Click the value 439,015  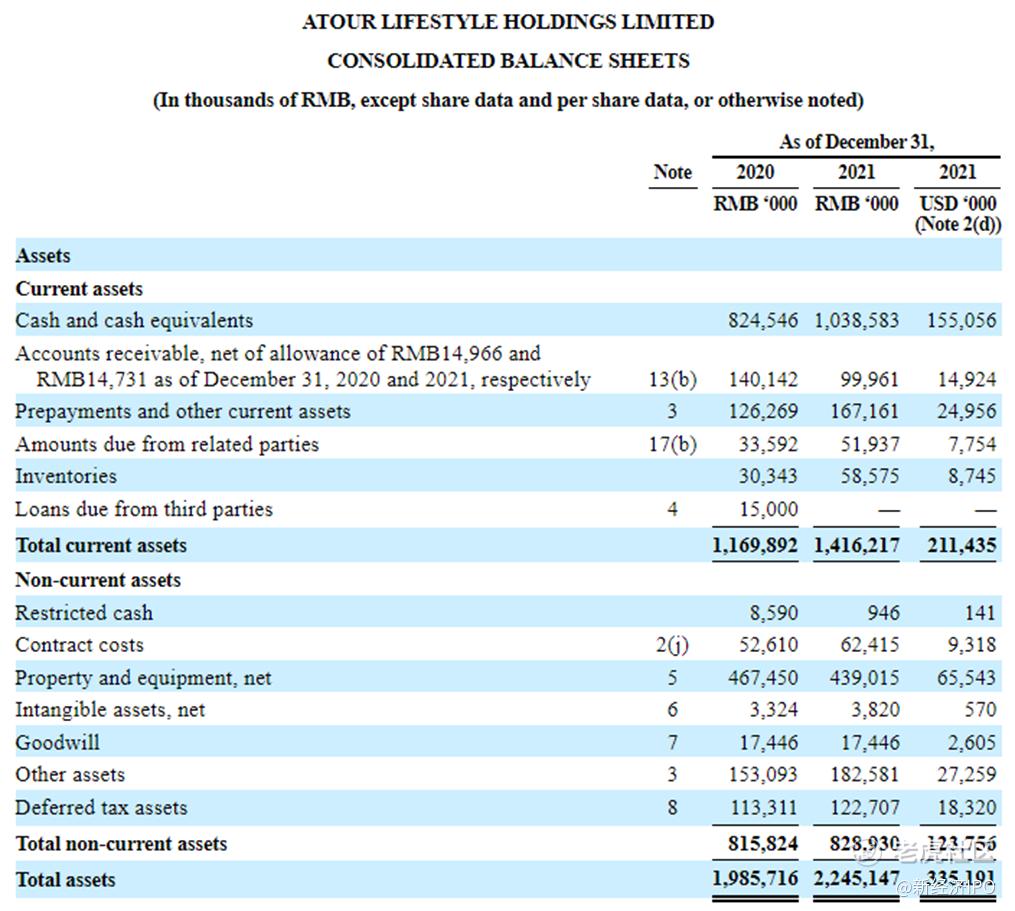(864, 679)
